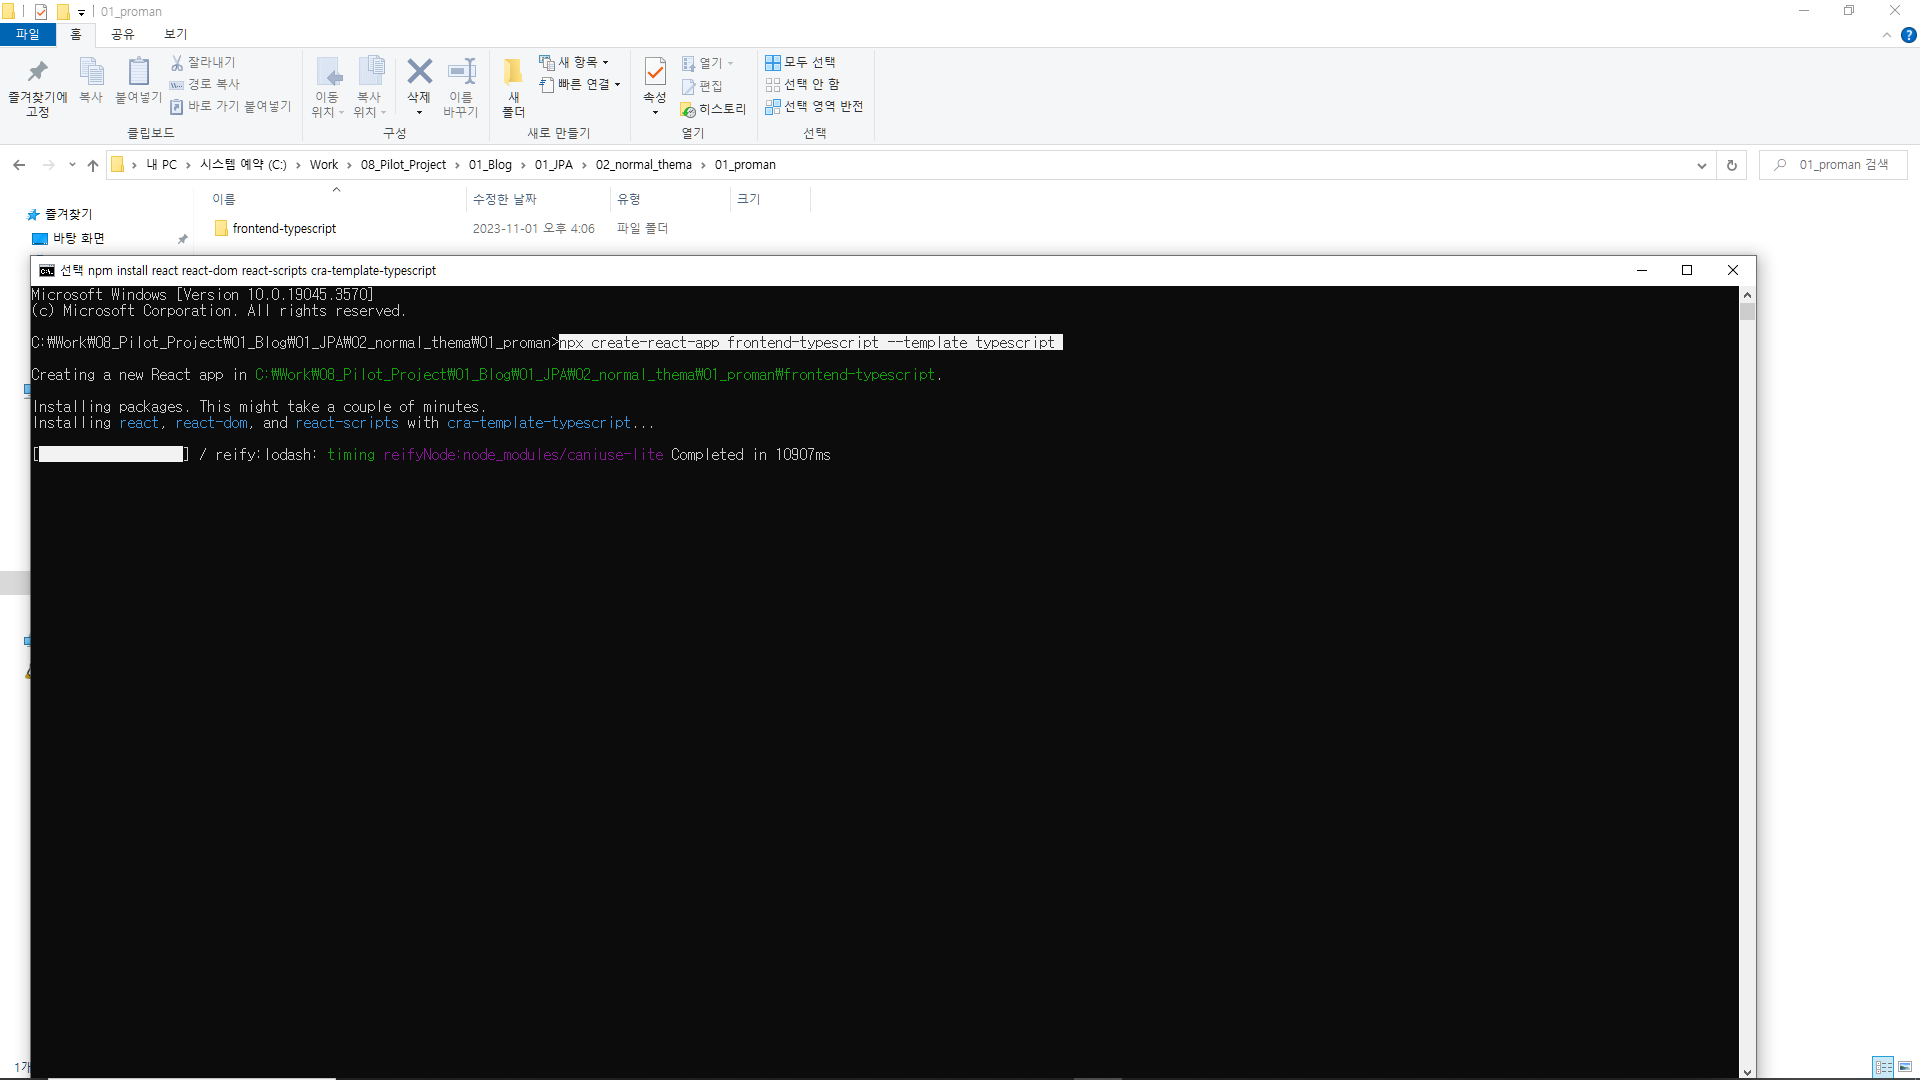Click the Pin to Quick Access icon
The height and width of the screenshot is (1080, 1920).
pyautogui.click(x=38, y=73)
